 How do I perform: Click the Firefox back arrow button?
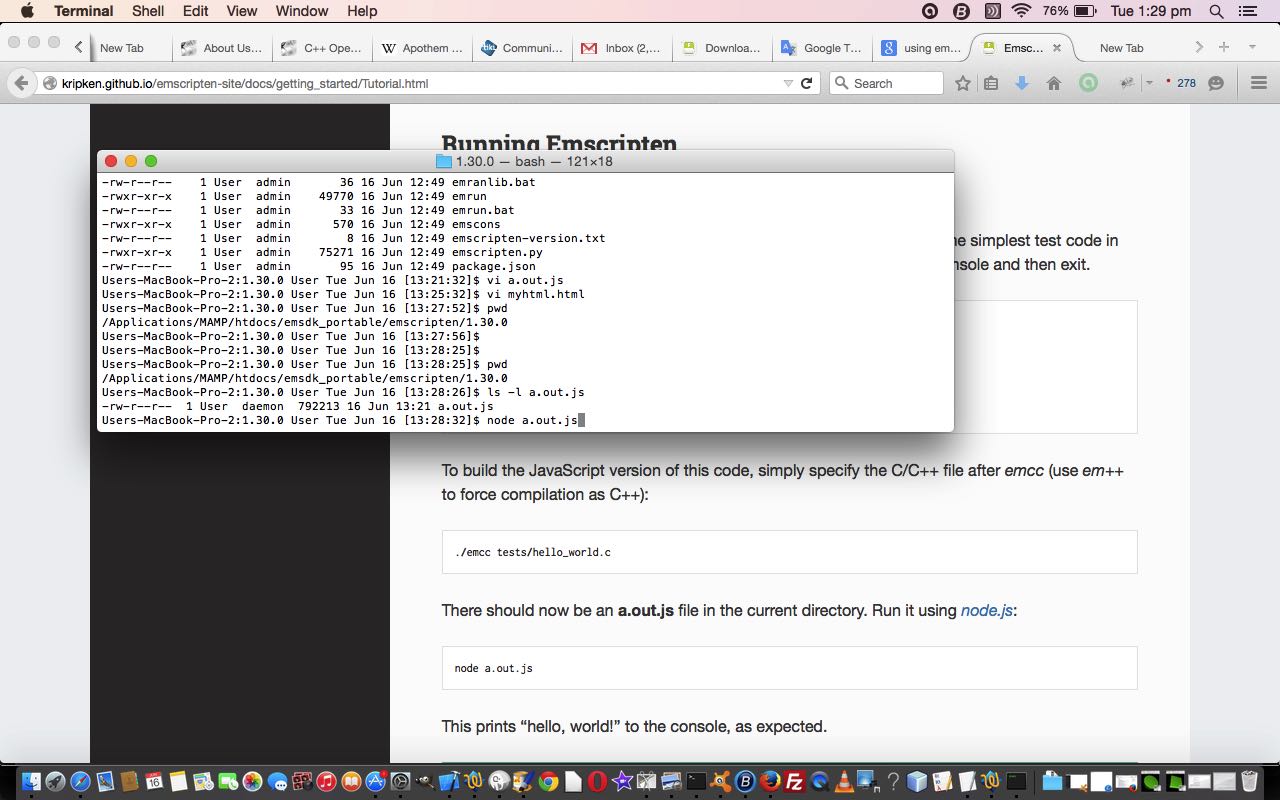click(21, 83)
